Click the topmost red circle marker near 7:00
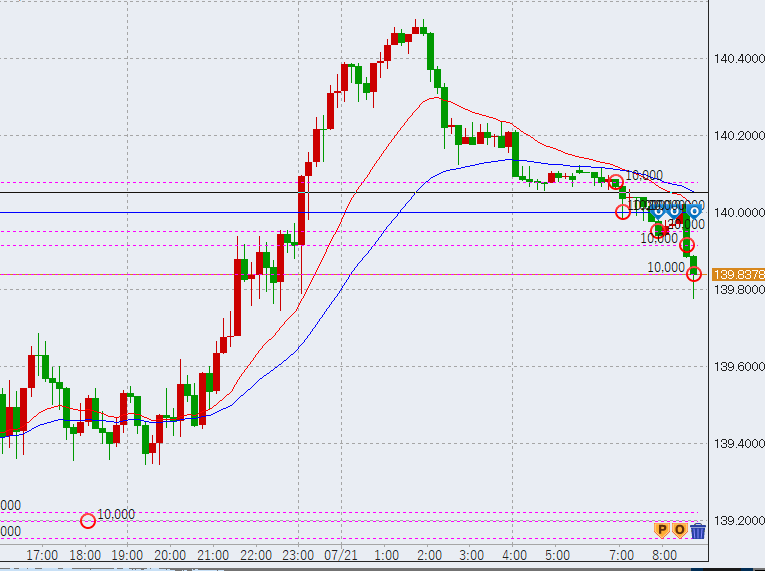Image resolution: width=765 pixels, height=571 pixels. [x=616, y=182]
